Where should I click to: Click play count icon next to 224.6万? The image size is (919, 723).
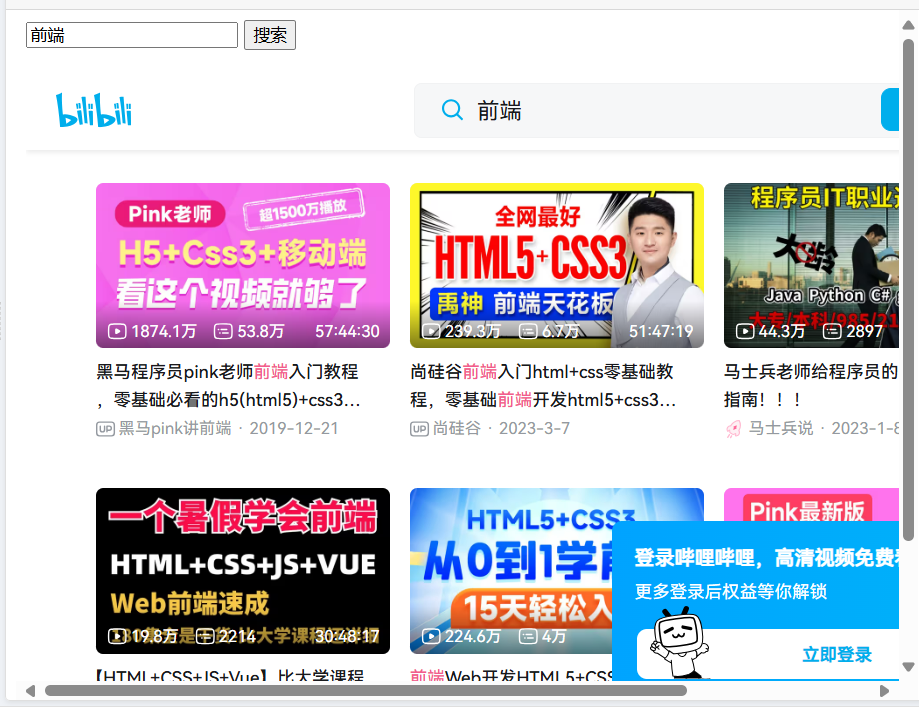coord(431,636)
